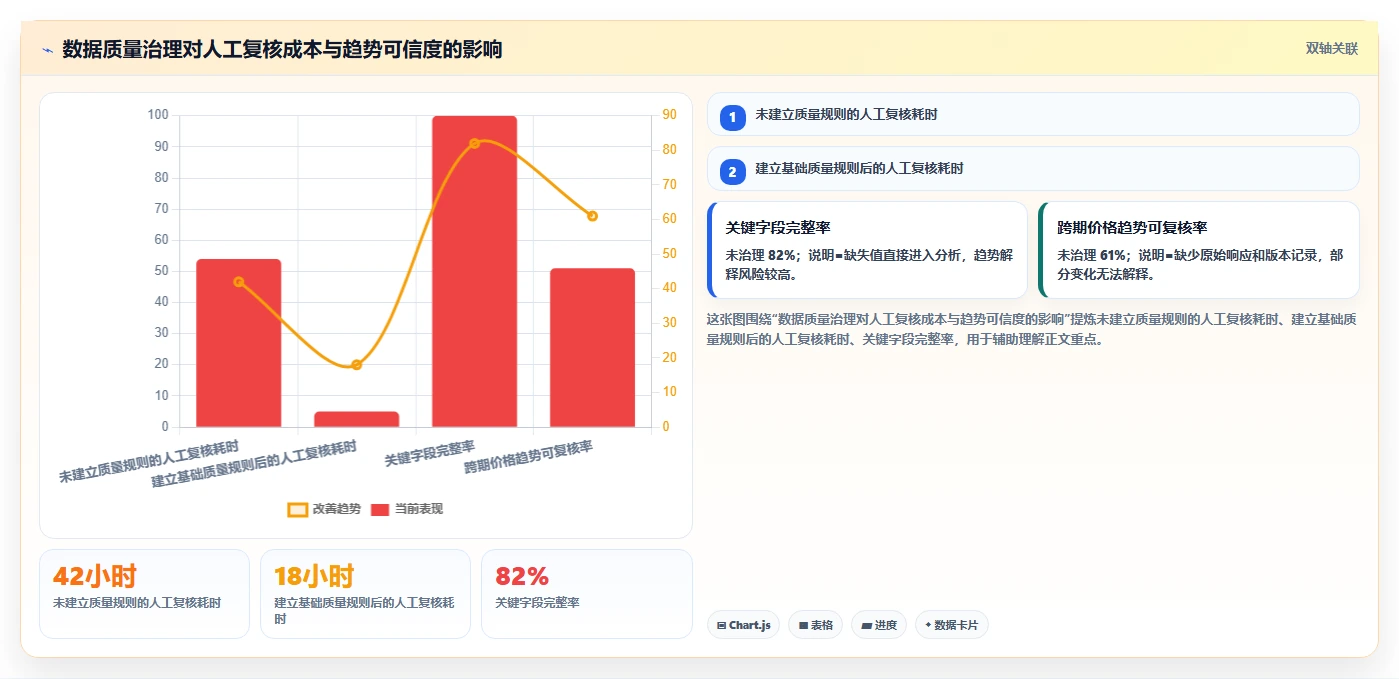The width and height of the screenshot is (1399, 679).
Task: Click the x-axis label 未建立质量规则的人工复核耗时
Action: tap(149, 461)
